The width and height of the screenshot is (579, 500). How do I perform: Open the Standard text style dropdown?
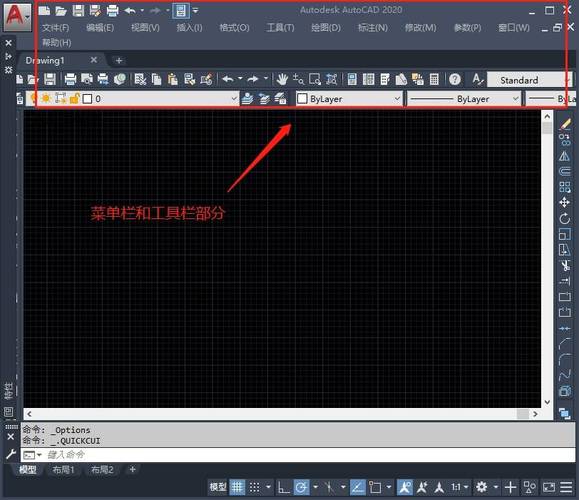point(529,80)
